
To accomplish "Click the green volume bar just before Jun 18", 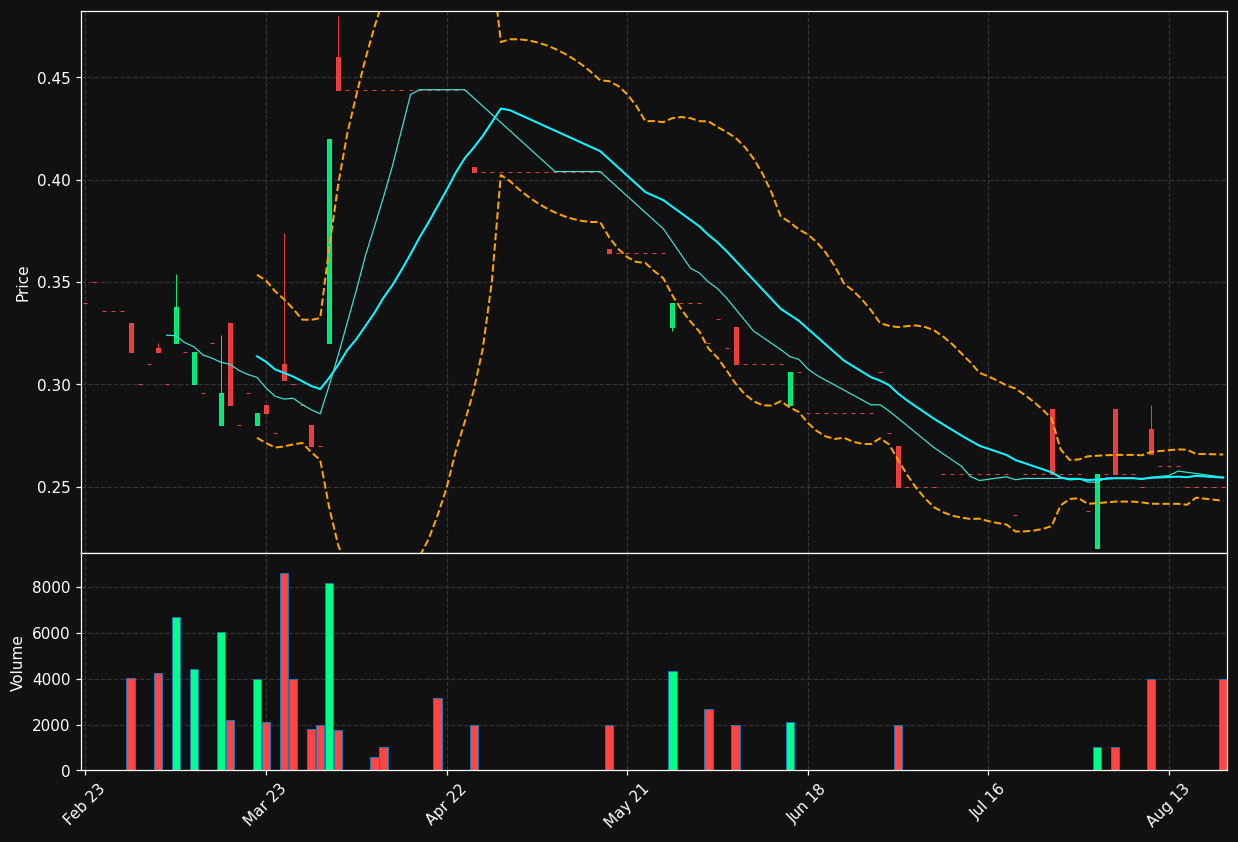I will click(x=790, y=746).
